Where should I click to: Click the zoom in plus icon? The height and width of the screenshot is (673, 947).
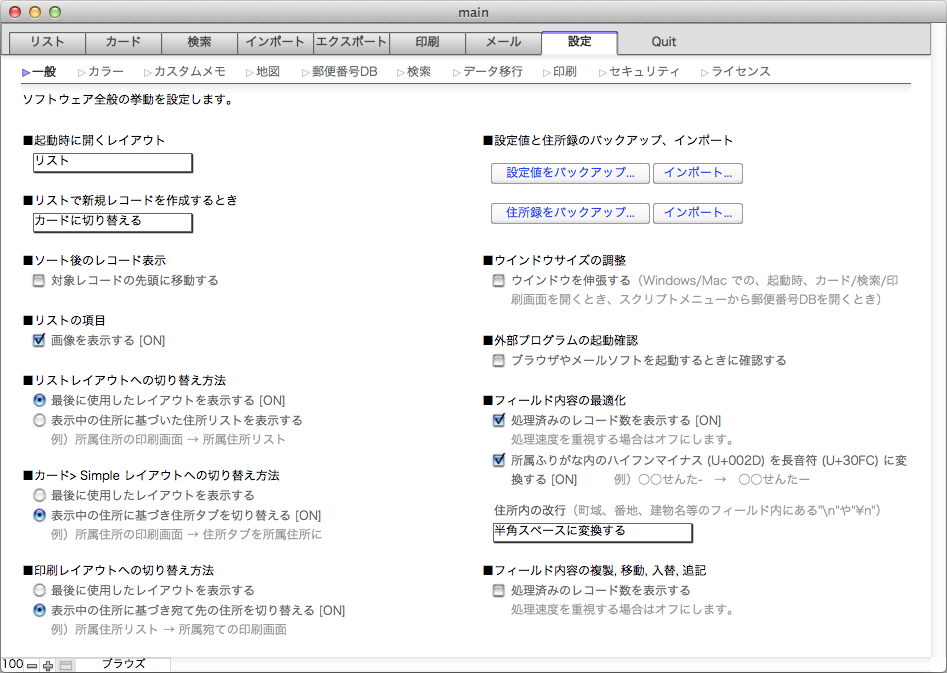[x=48, y=665]
